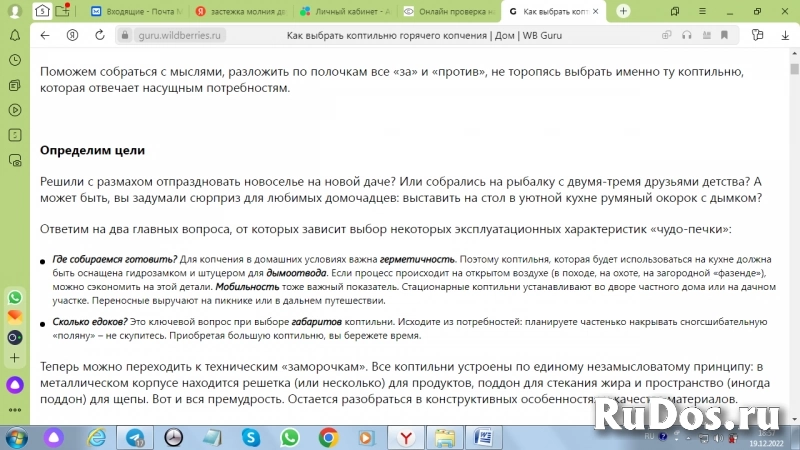Image resolution: width=800 pixels, height=450 pixels.
Task: Open the media player taskbar icon
Action: 366,438
